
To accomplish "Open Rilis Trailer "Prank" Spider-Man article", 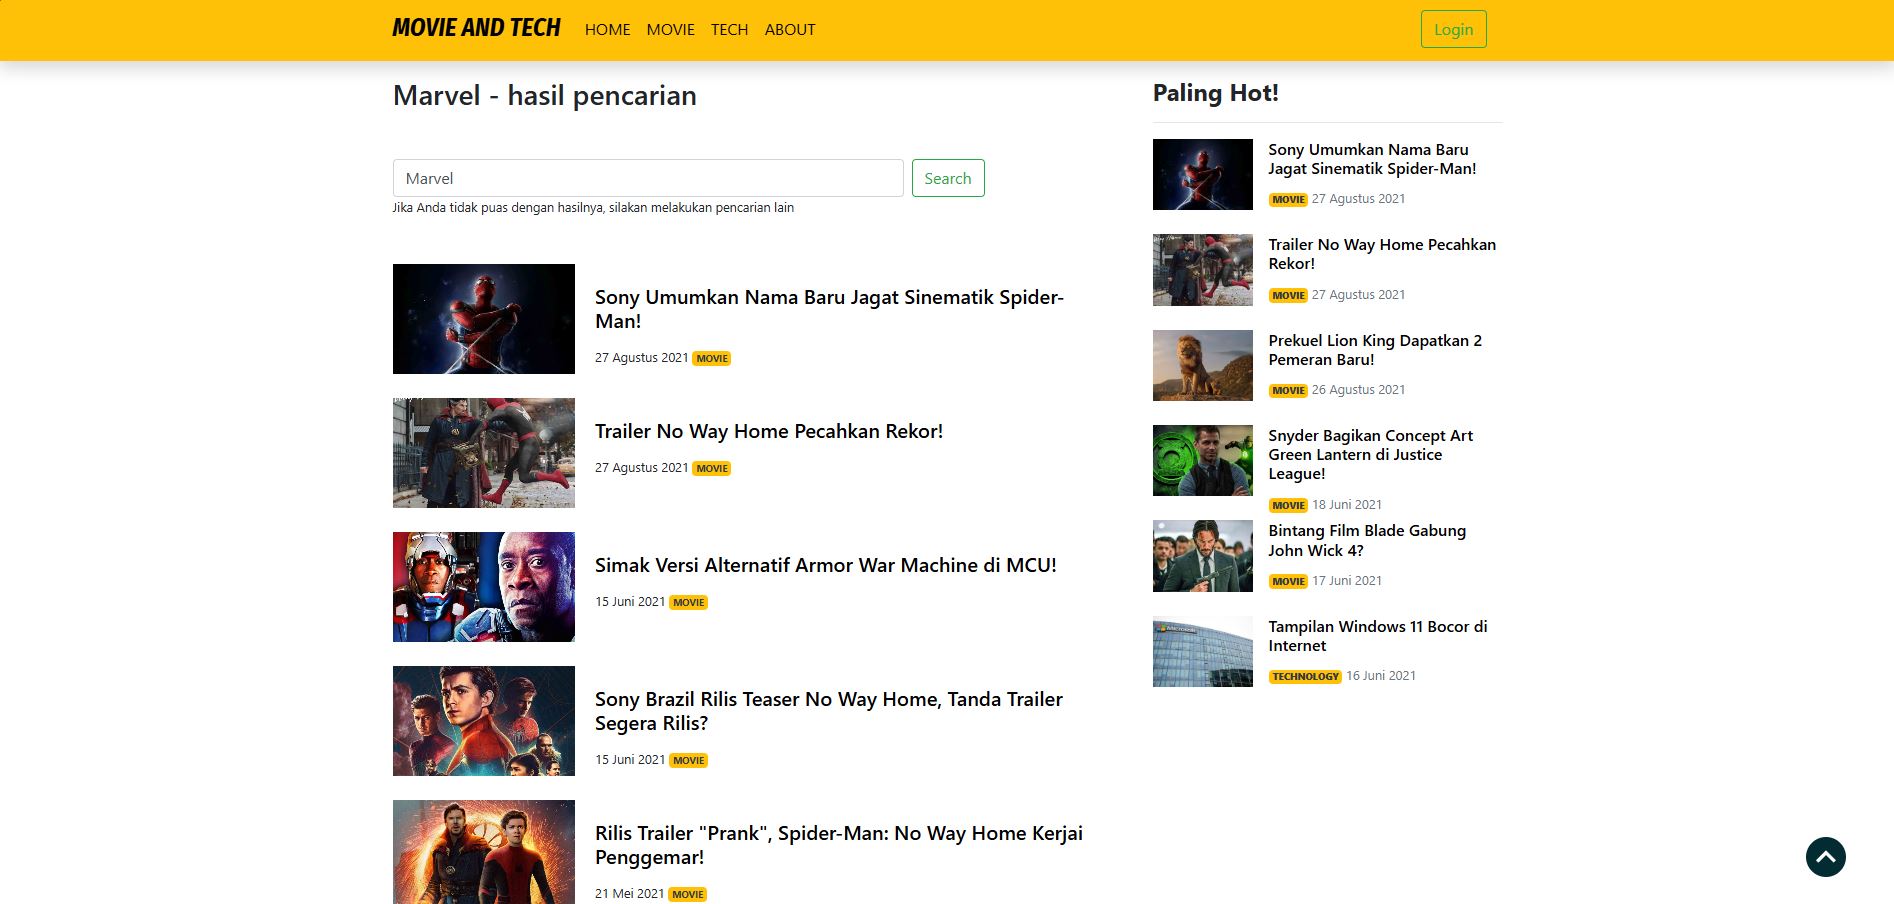I will coord(839,845).
